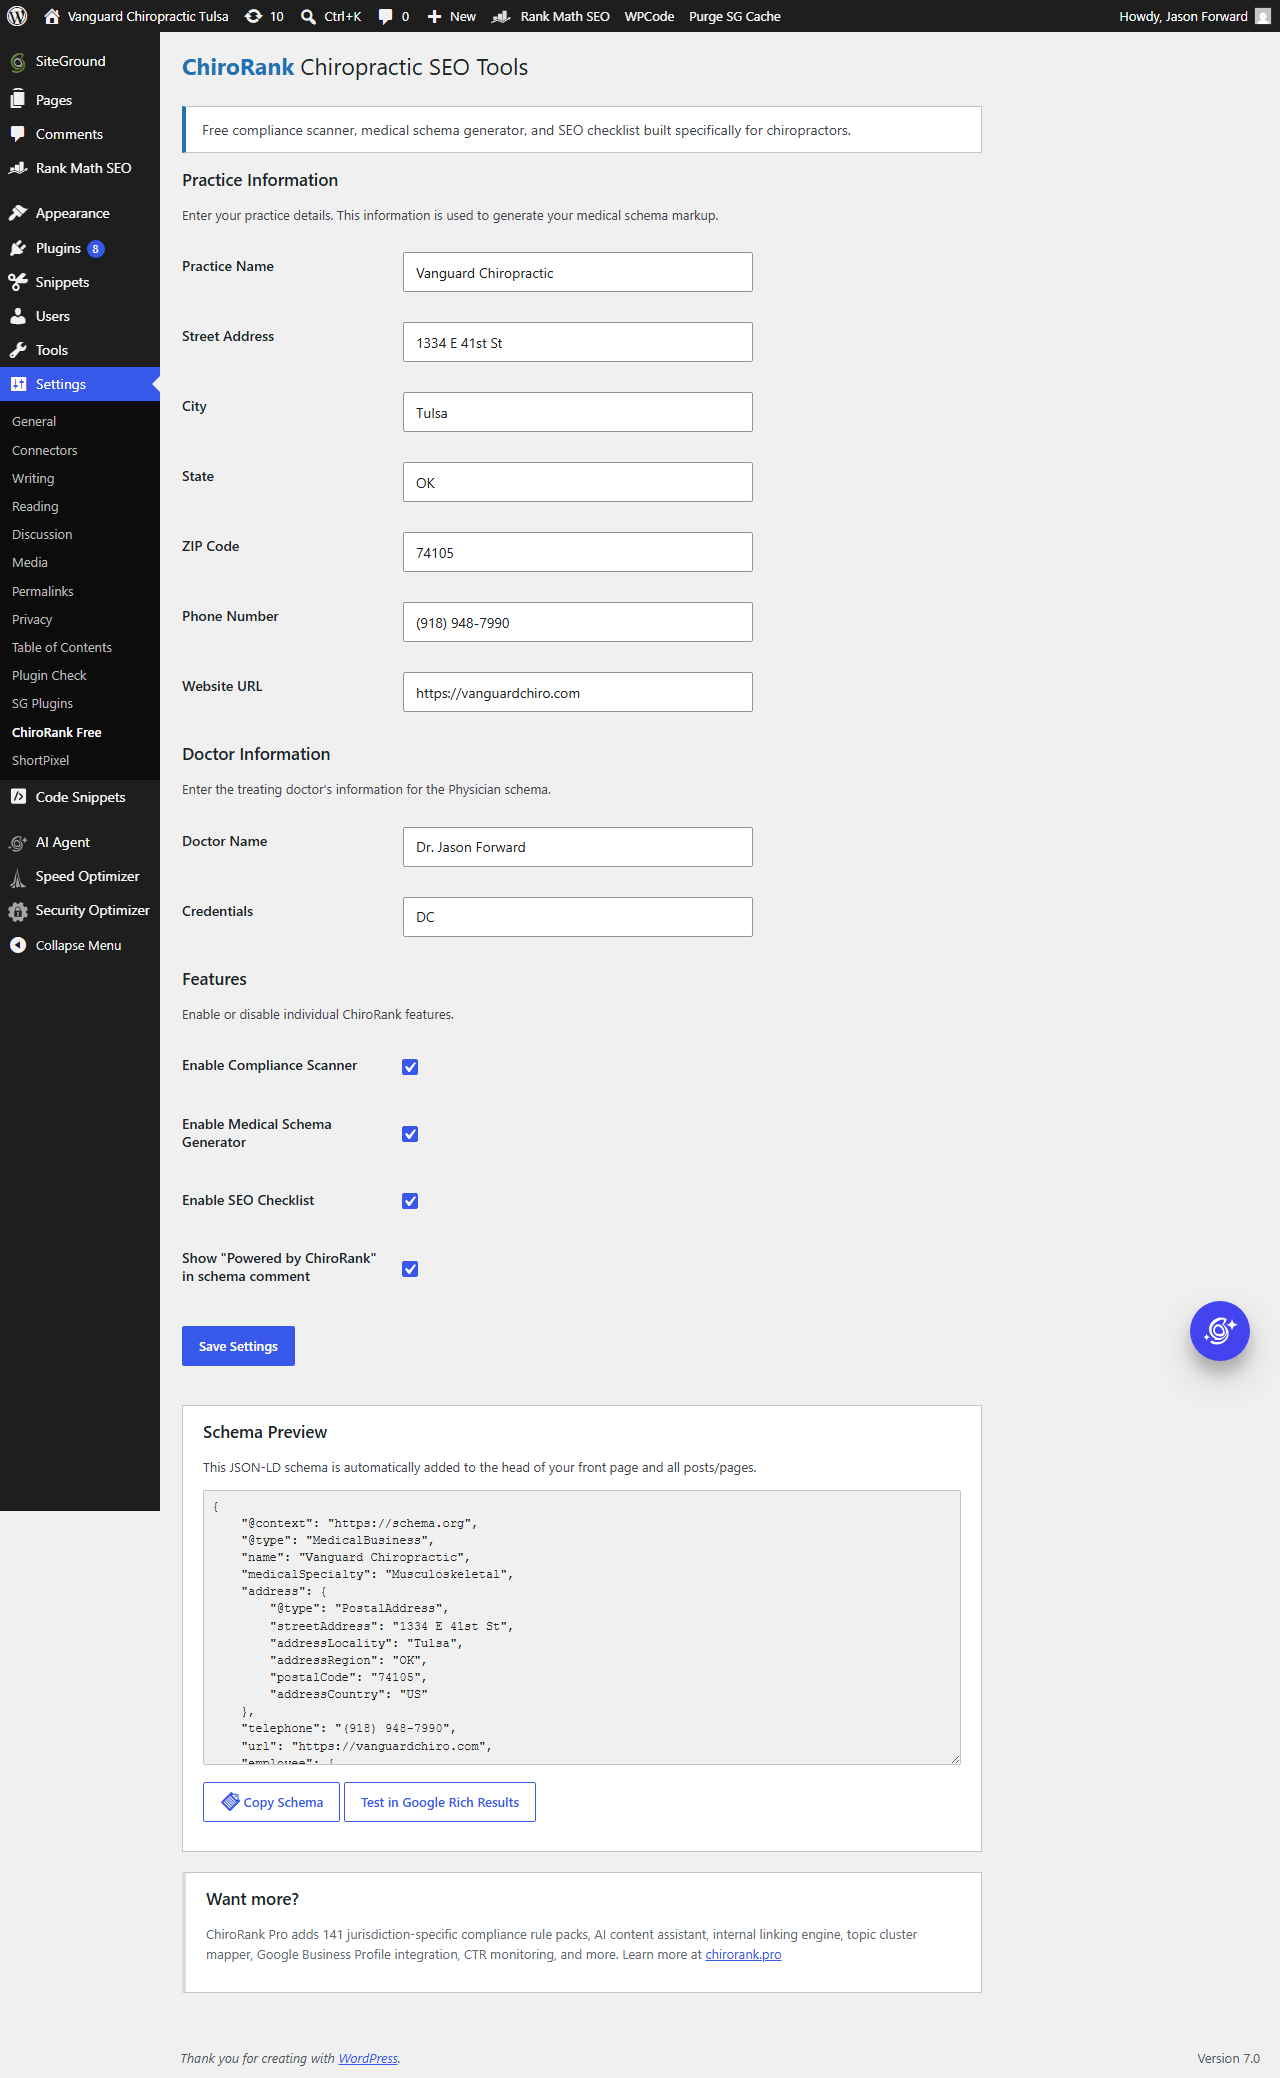Open Snippets in the sidebar
This screenshot has width=1280, height=2078.
pos(80,282)
